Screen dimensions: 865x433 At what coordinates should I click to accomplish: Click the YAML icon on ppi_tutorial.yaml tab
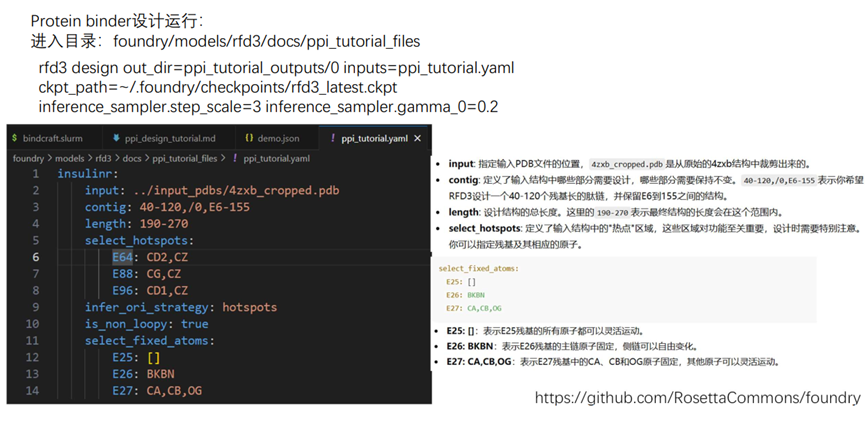(x=331, y=138)
